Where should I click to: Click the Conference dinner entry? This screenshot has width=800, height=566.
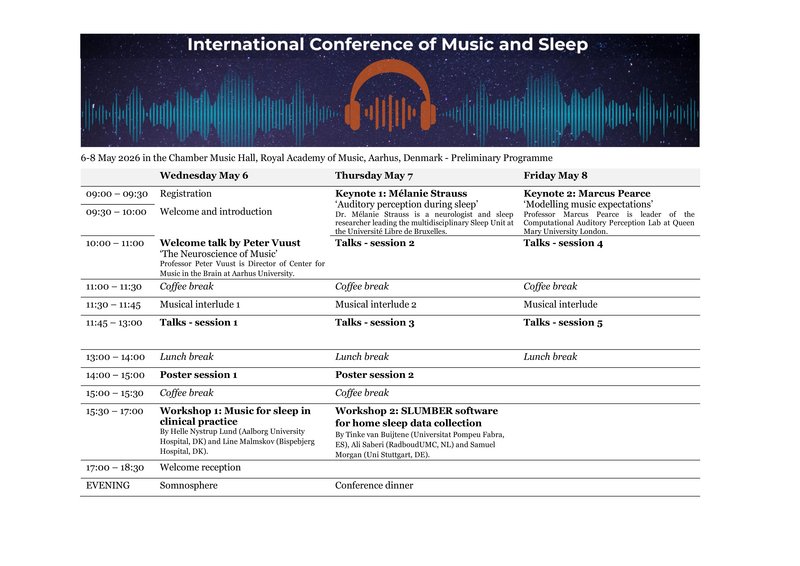pyautogui.click(x=374, y=486)
